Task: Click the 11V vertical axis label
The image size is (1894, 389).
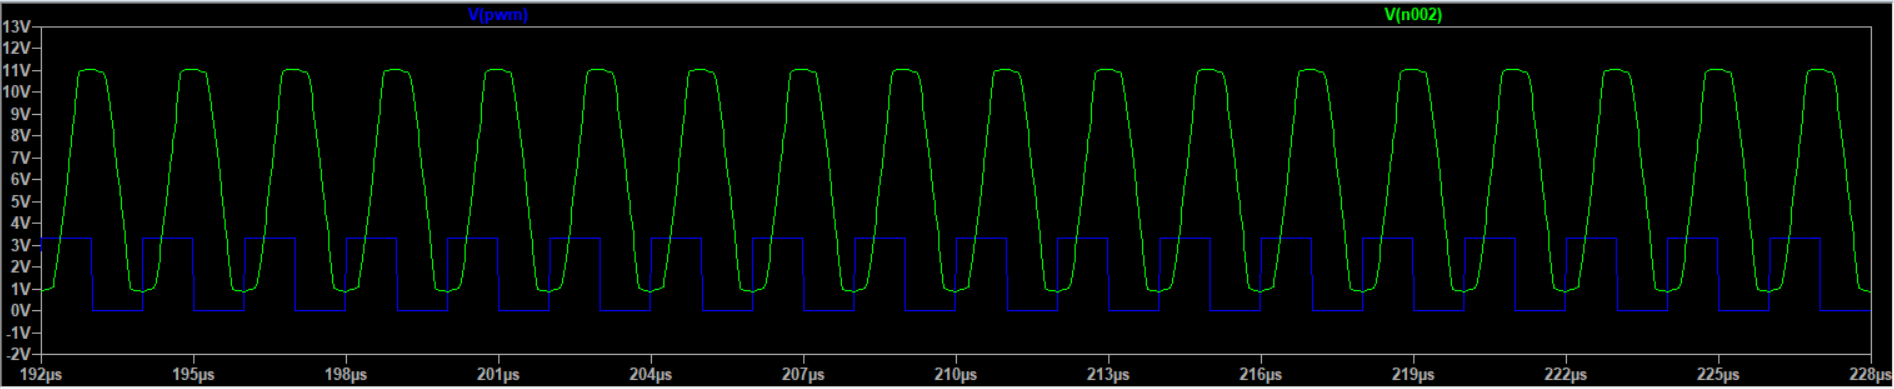Action: coord(17,70)
